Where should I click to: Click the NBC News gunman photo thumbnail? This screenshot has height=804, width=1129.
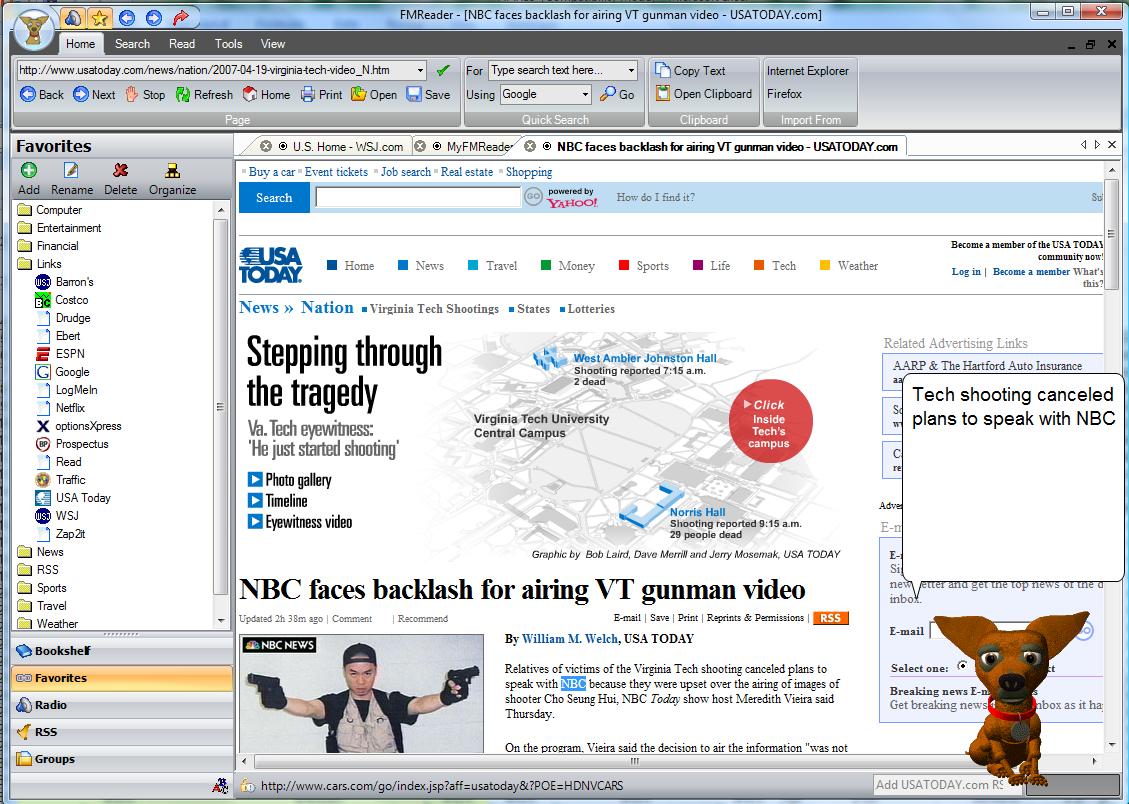point(362,693)
